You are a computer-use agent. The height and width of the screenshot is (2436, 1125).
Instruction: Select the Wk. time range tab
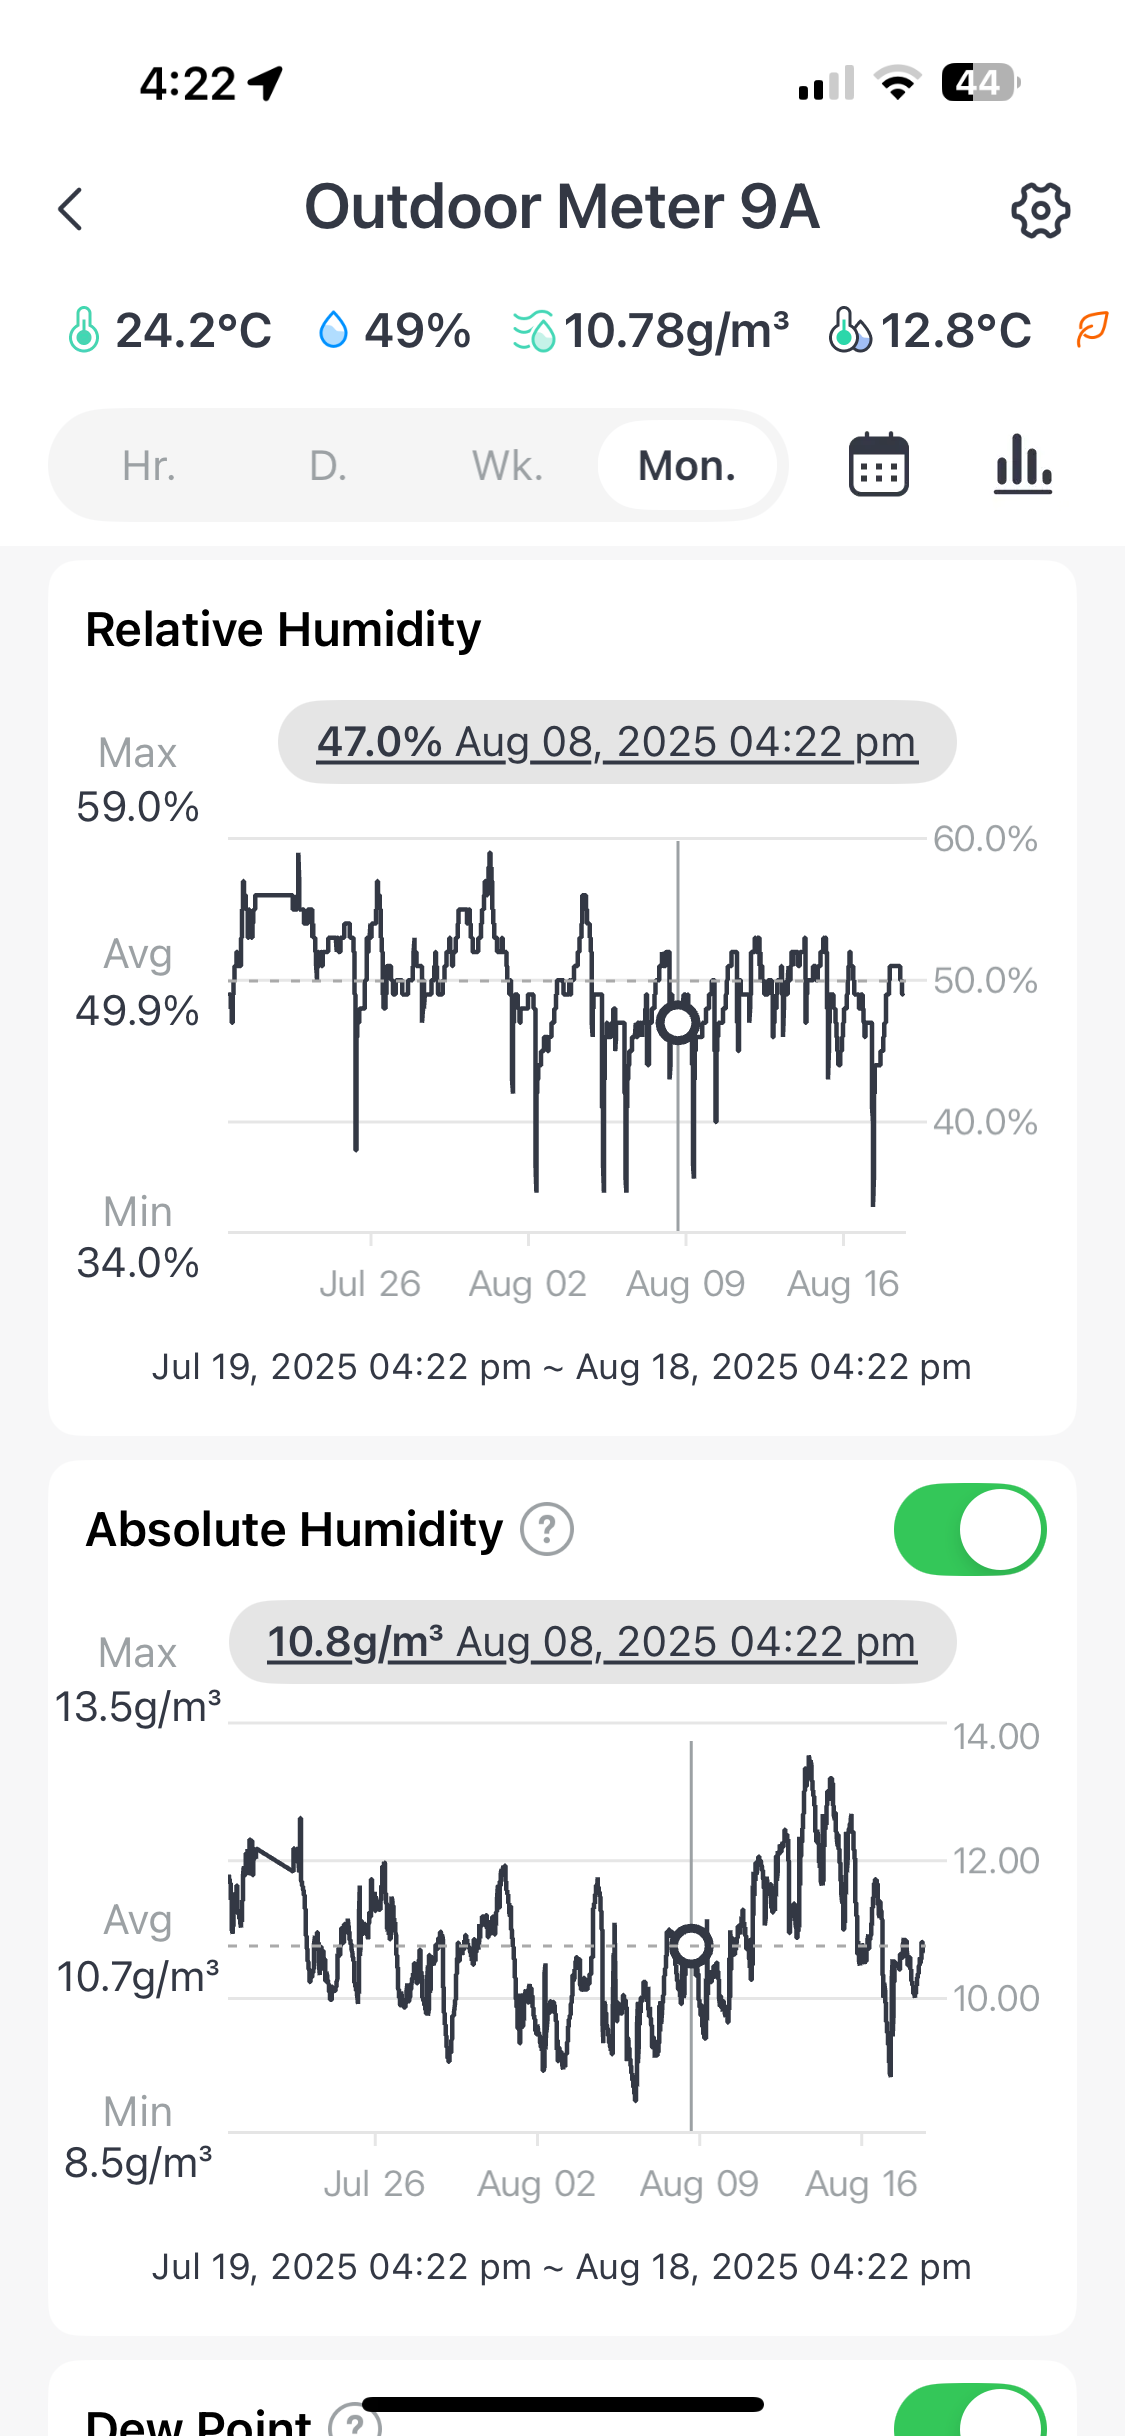pos(508,466)
